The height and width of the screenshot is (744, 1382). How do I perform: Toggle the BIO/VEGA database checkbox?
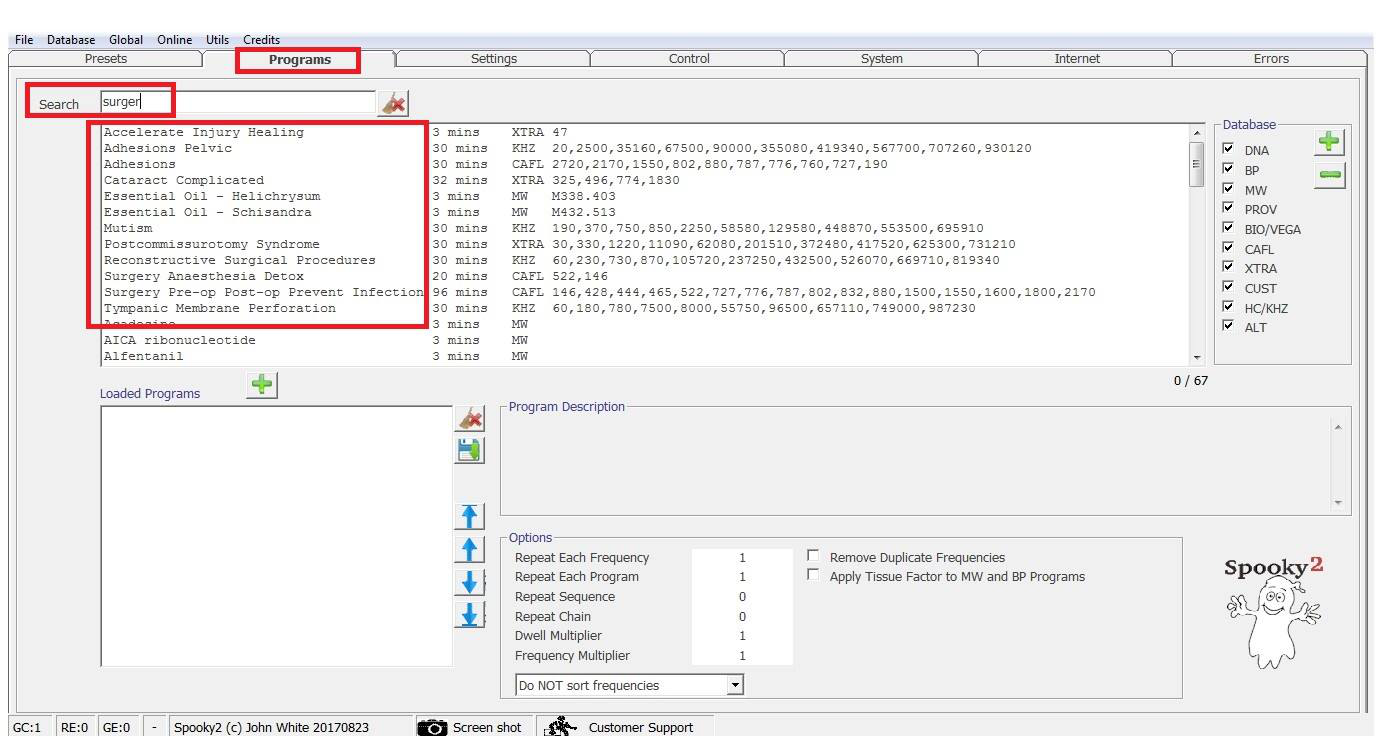[1229, 227]
